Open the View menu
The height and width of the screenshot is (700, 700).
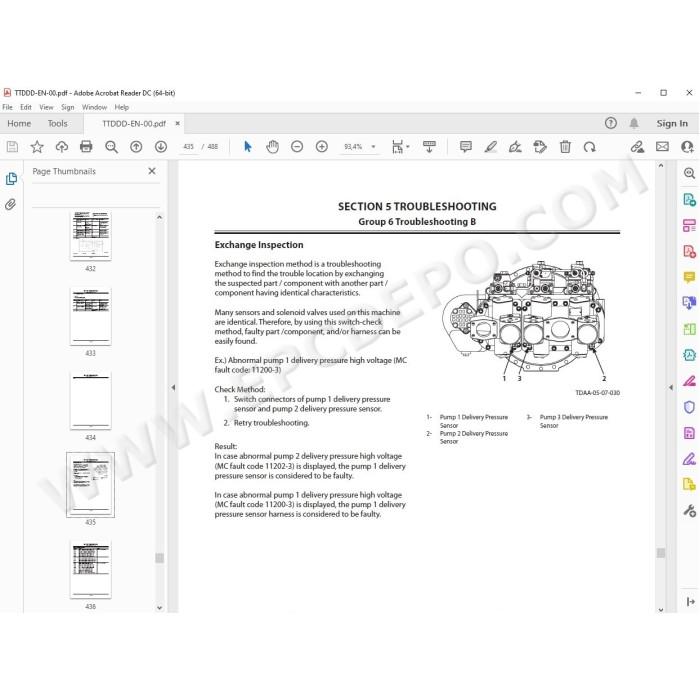(x=46, y=107)
